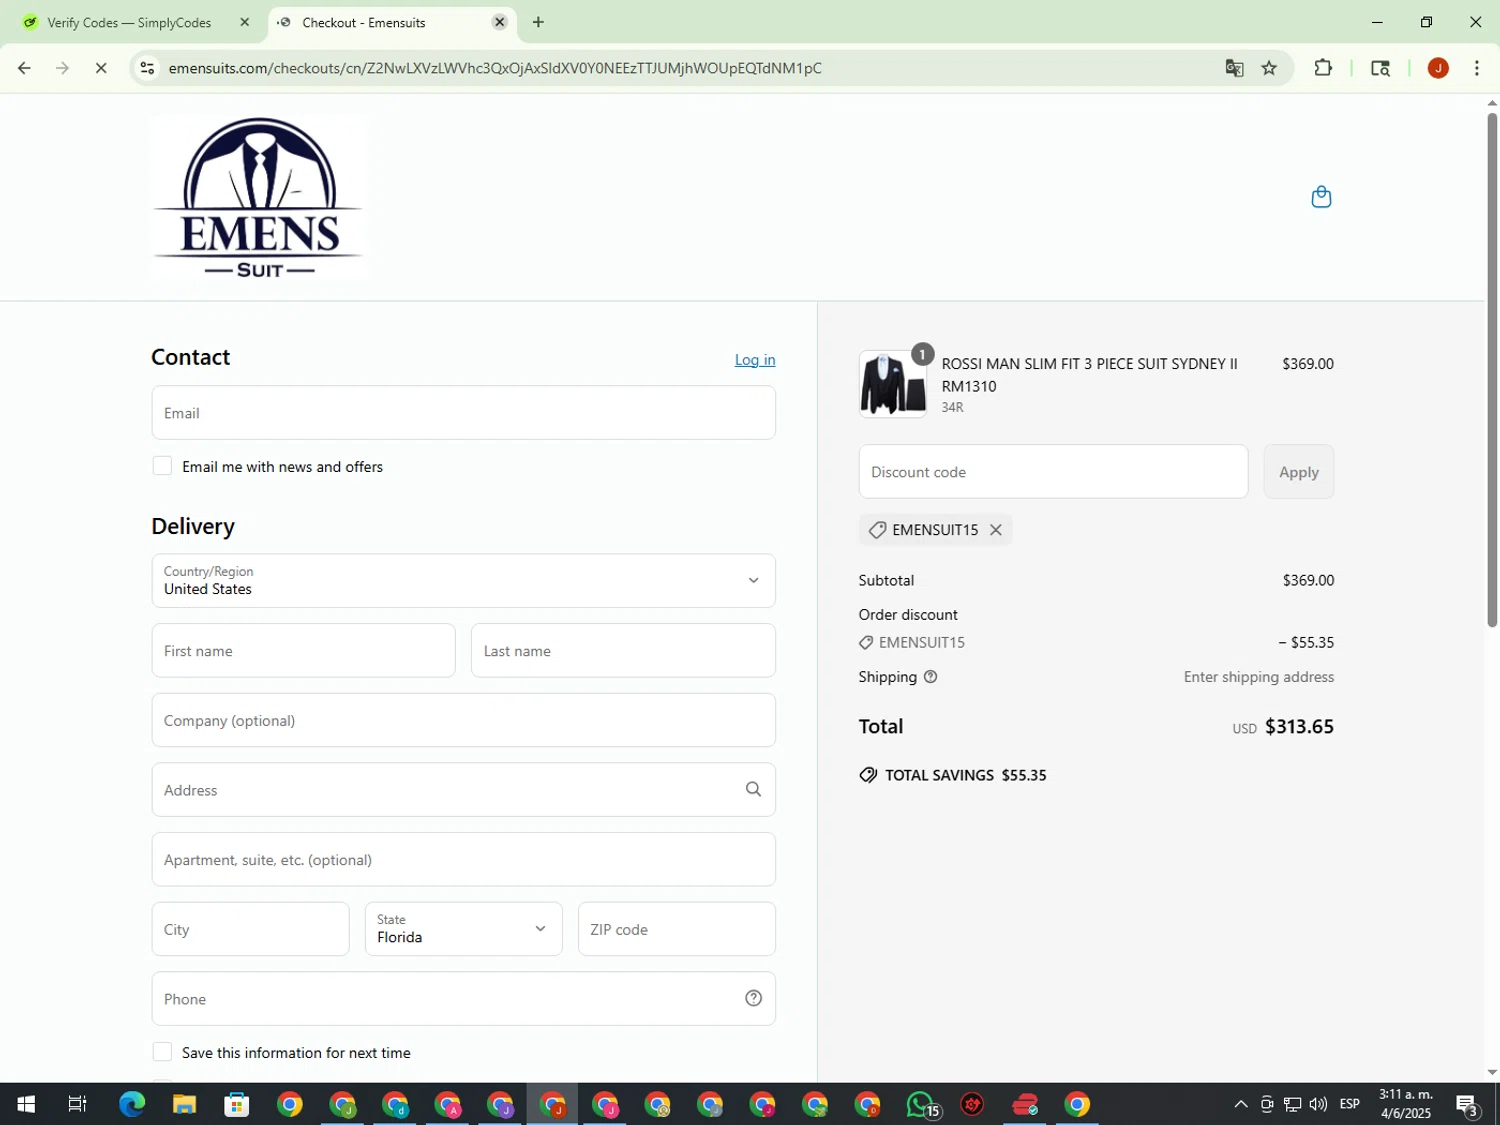
Task: Switch to the Verify Codes — SimplyCodes tab
Action: (130, 22)
